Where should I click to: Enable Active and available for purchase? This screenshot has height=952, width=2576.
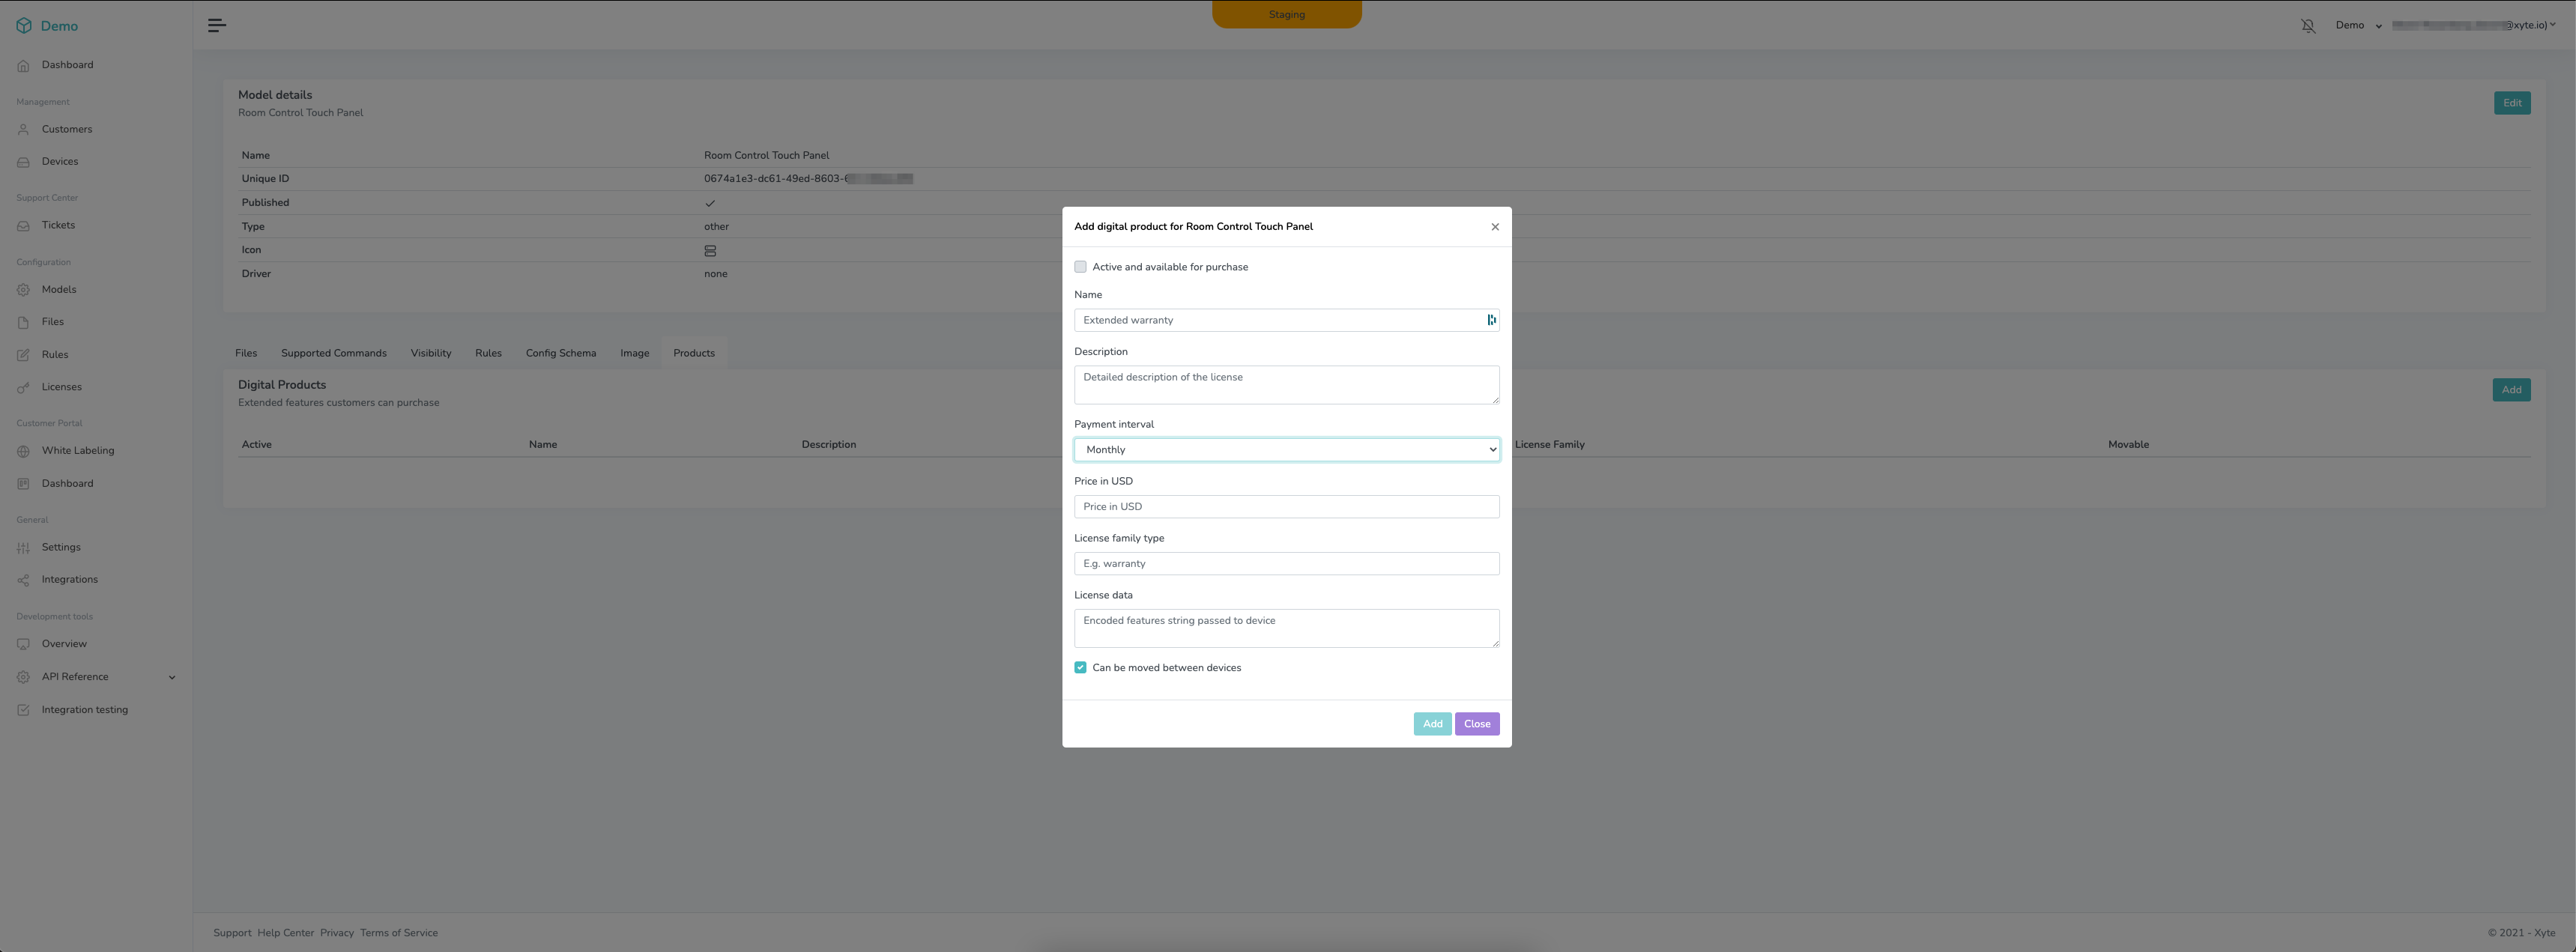1080,267
